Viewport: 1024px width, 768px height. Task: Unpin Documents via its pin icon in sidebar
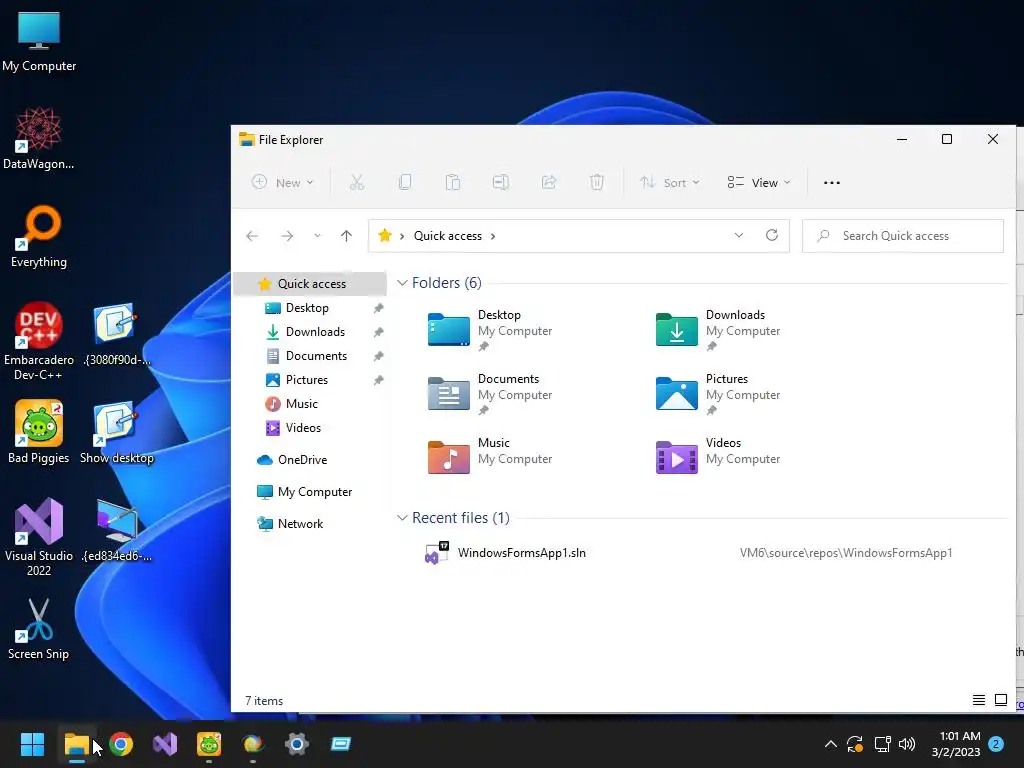pos(378,356)
